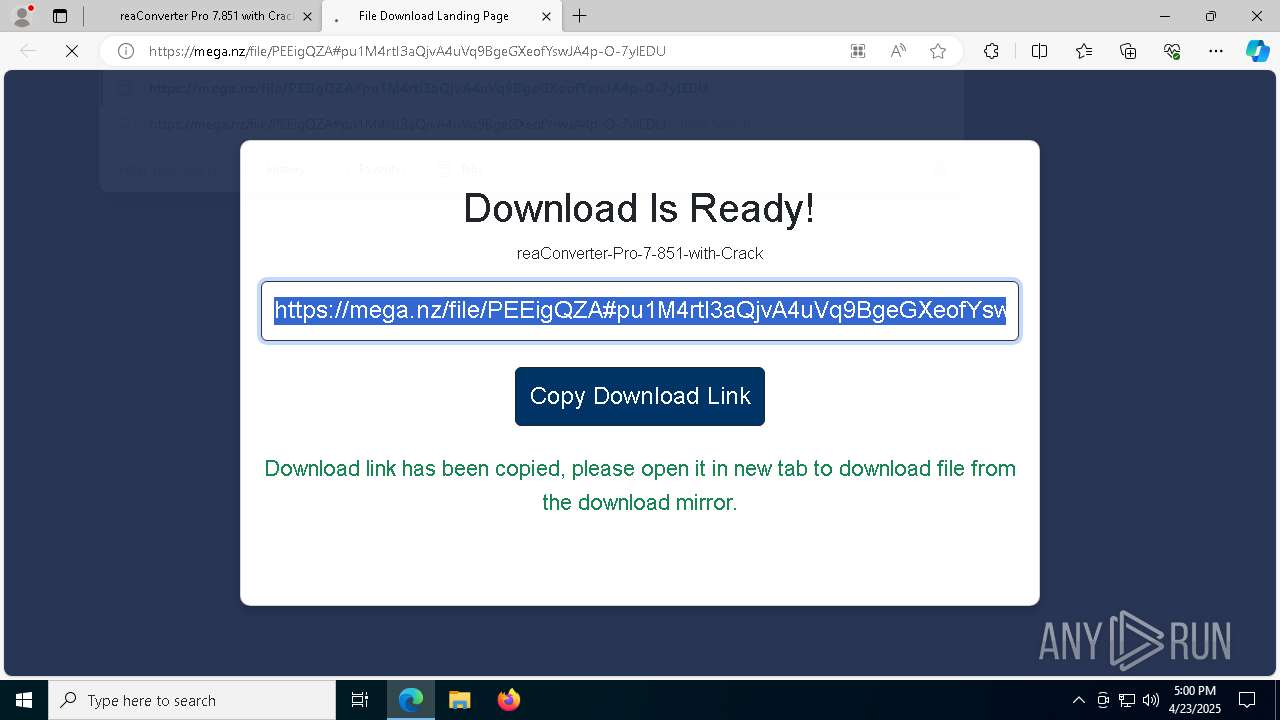Open the Favorites list
The height and width of the screenshot is (720, 1280).
coord(1084,51)
